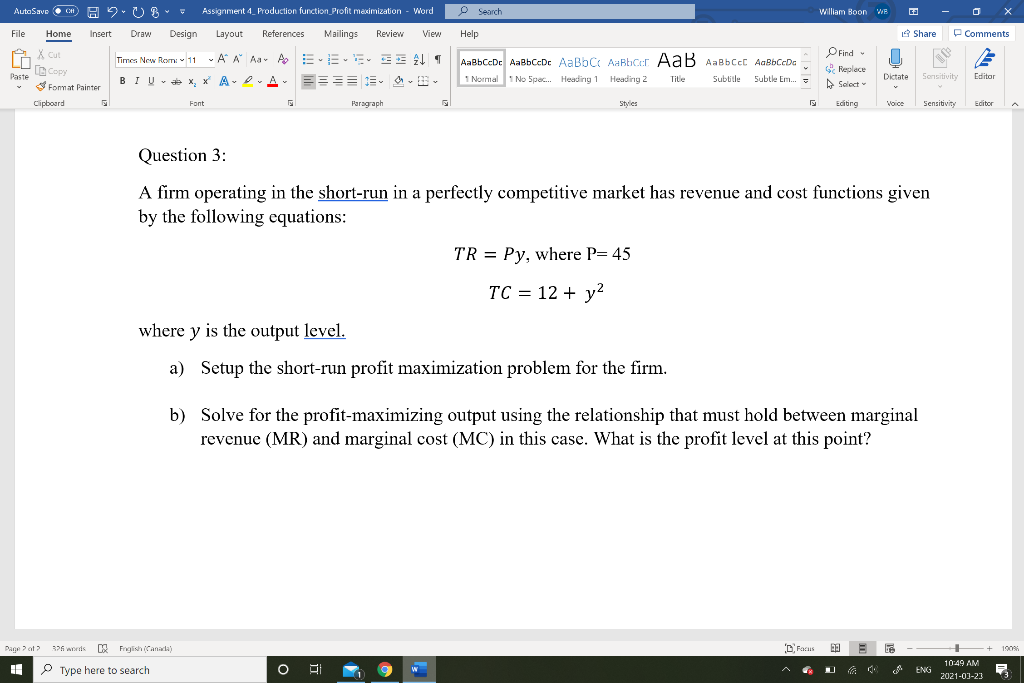Click the Comments button
The height and width of the screenshot is (683, 1024).
click(981, 33)
